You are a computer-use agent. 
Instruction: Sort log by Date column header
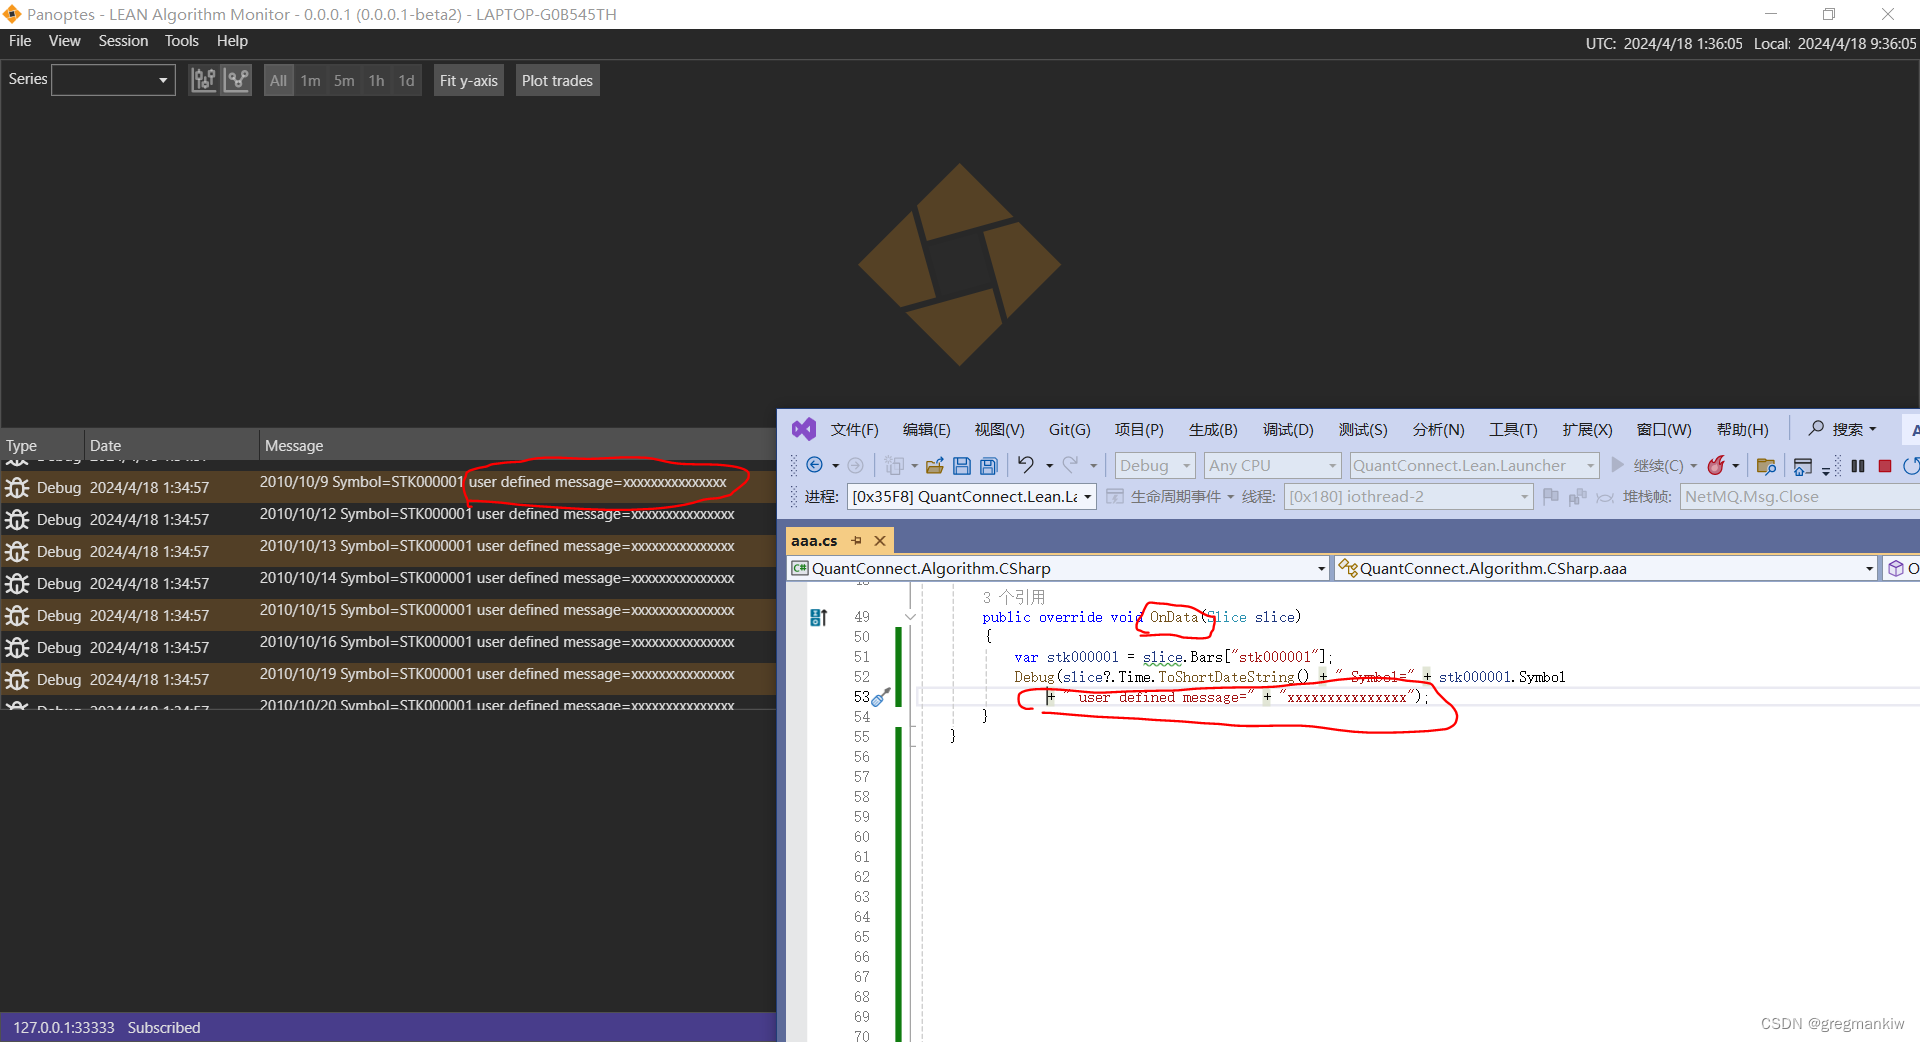pyautogui.click(x=171, y=445)
